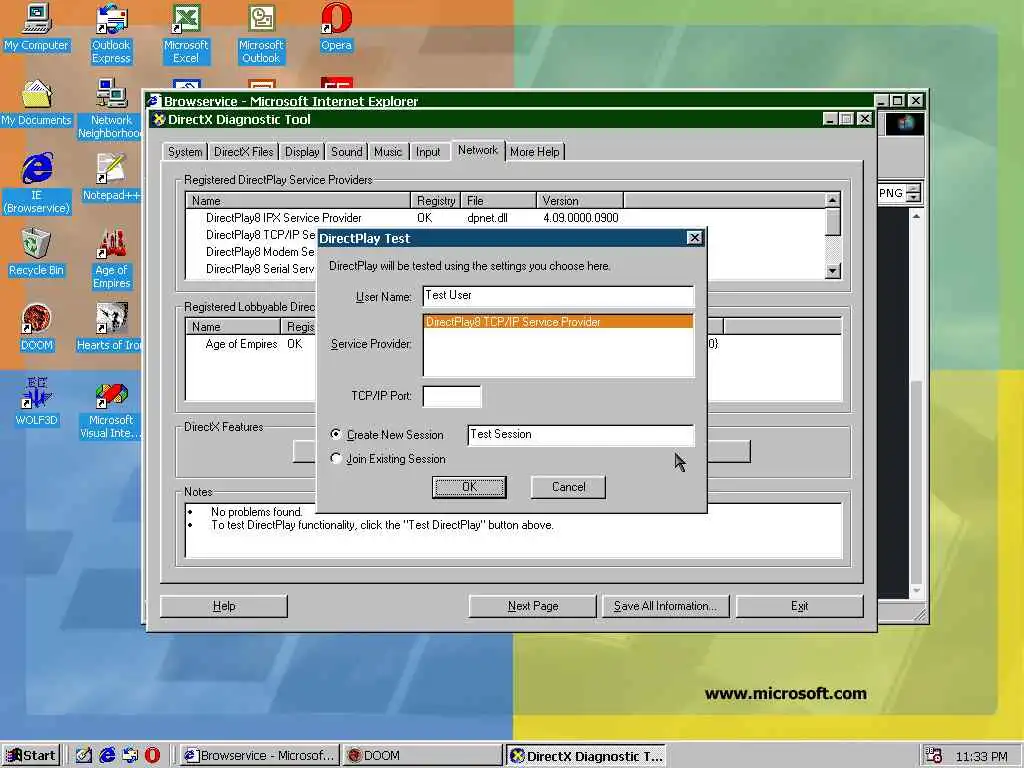
Task: Switch to the DirectX Files tab
Action: click(244, 152)
